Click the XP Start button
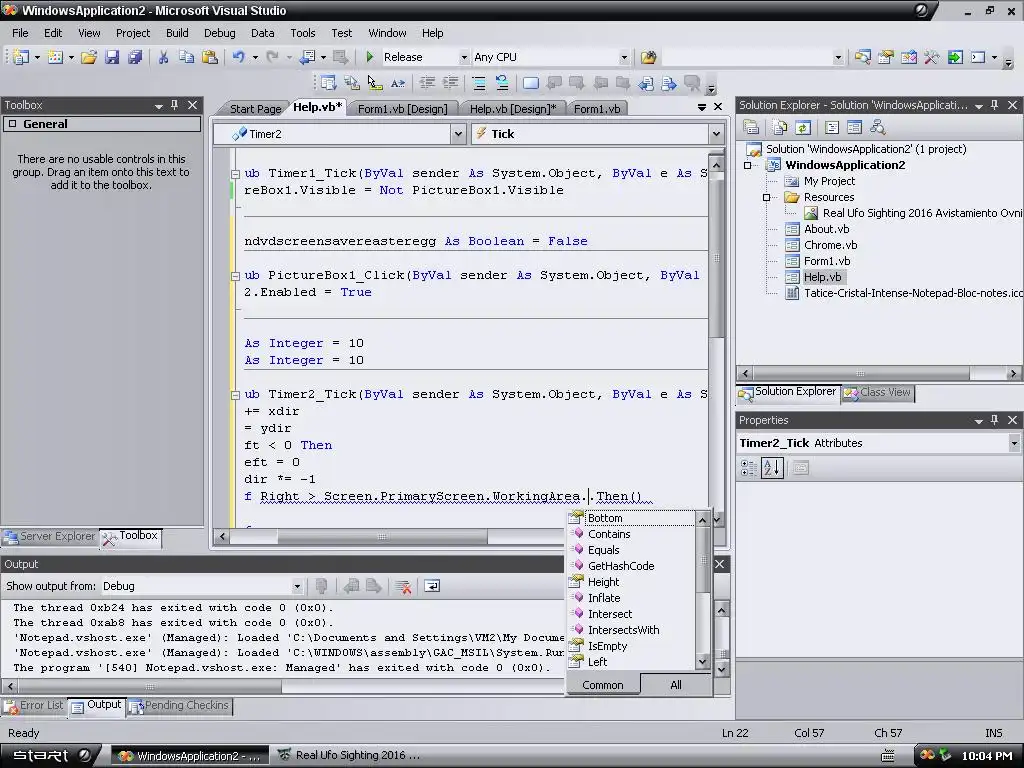 coord(50,756)
